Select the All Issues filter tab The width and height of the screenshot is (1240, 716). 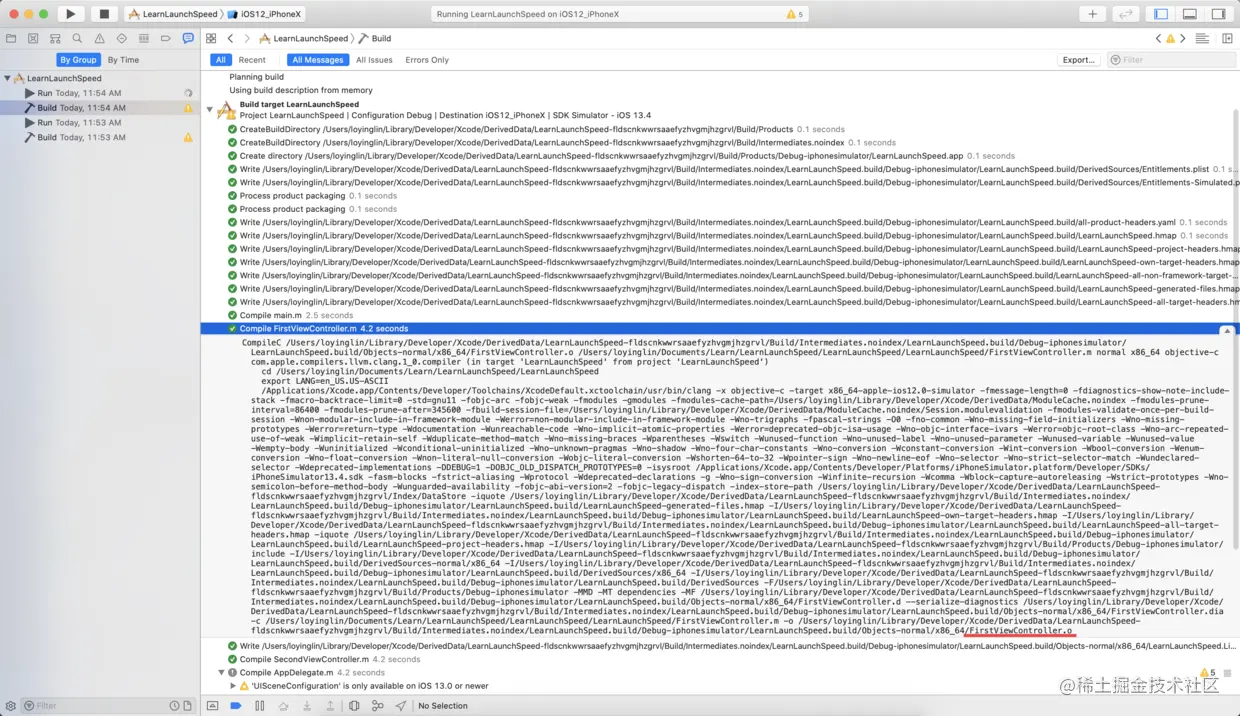[374, 60]
